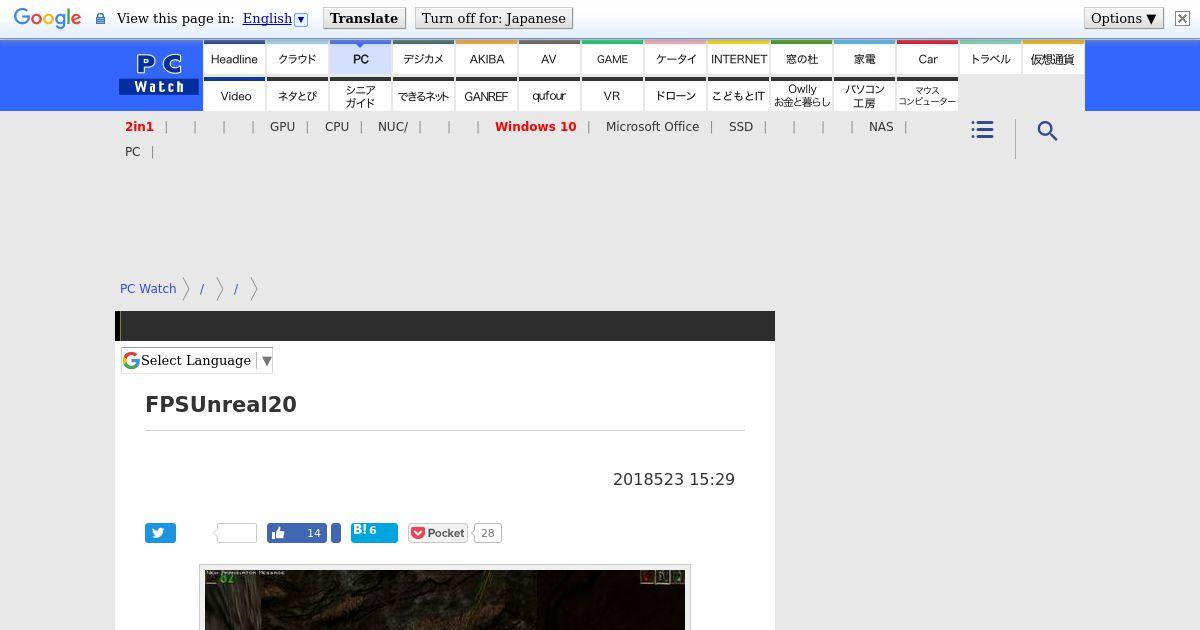Open the GAME tab
Image resolution: width=1200 pixels, height=630 pixels.
(612, 59)
